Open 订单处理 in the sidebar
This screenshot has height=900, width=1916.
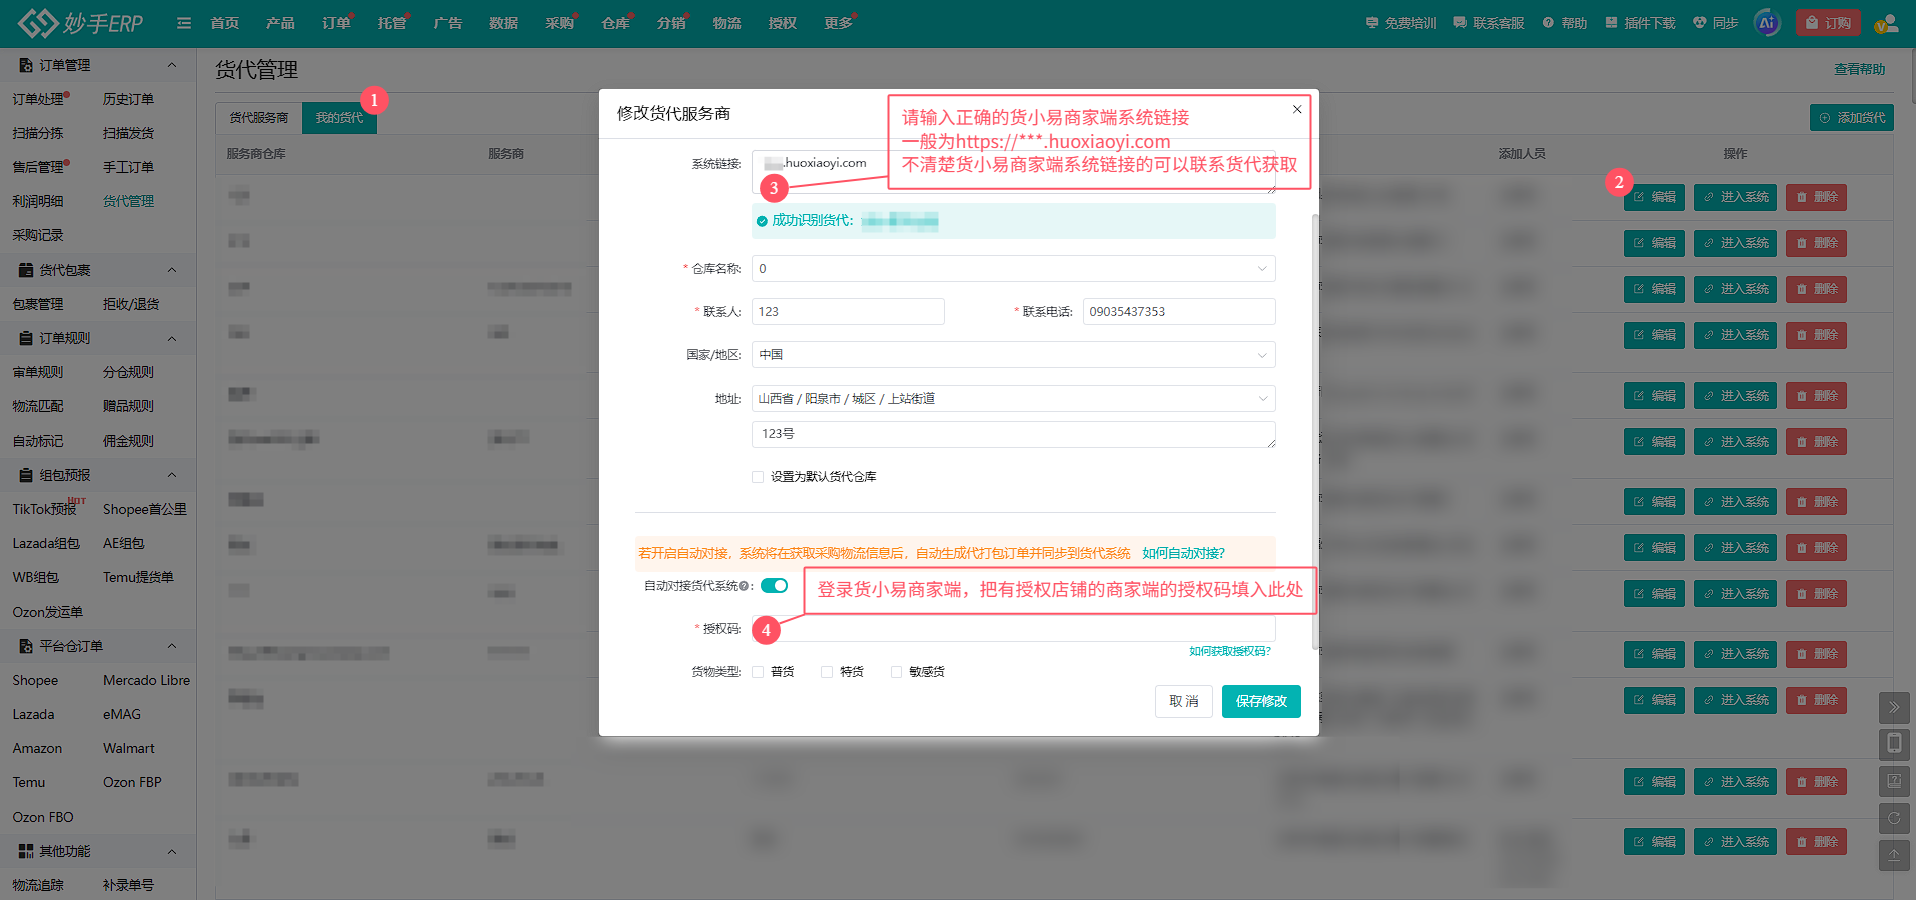pyautogui.click(x=38, y=99)
